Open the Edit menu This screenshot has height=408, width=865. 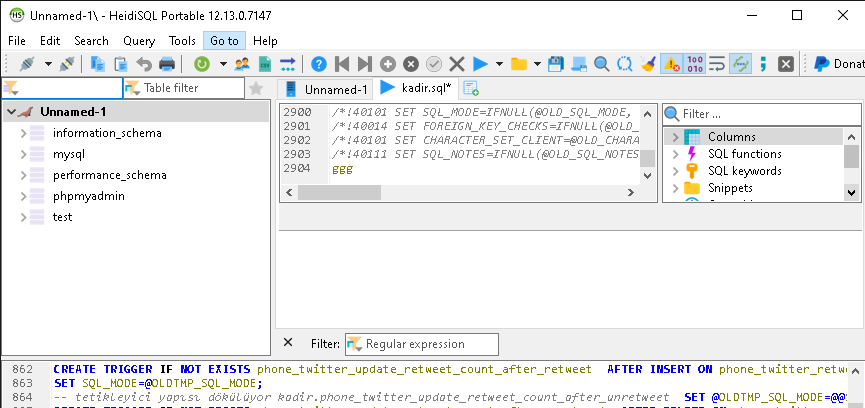50,41
